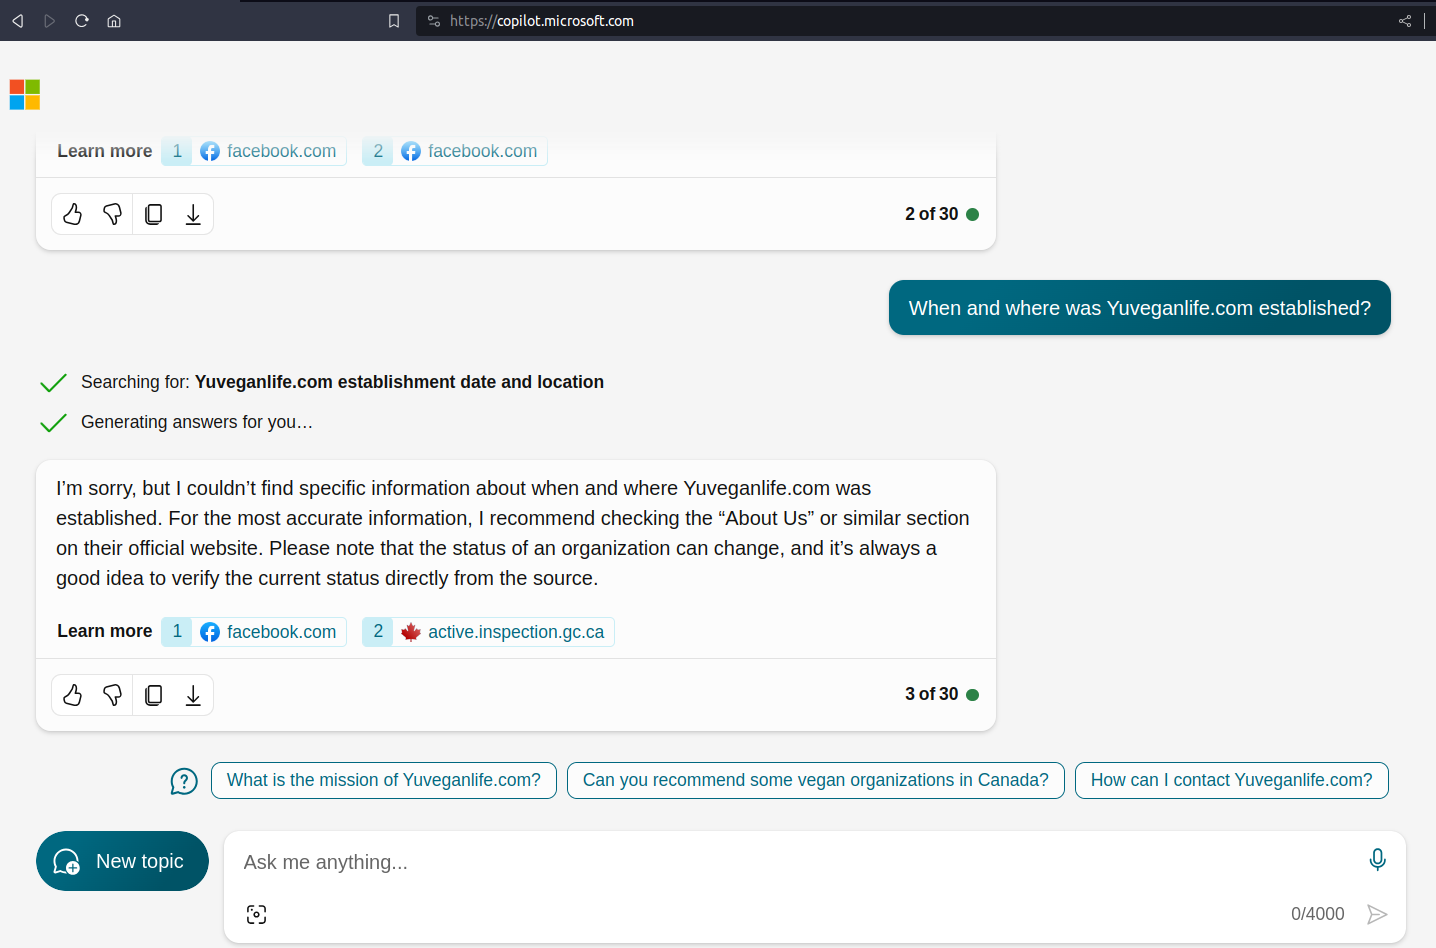The height and width of the screenshot is (948, 1436).
Task: Click the answer text starting "I'm sorry, but"
Action: click(x=513, y=533)
